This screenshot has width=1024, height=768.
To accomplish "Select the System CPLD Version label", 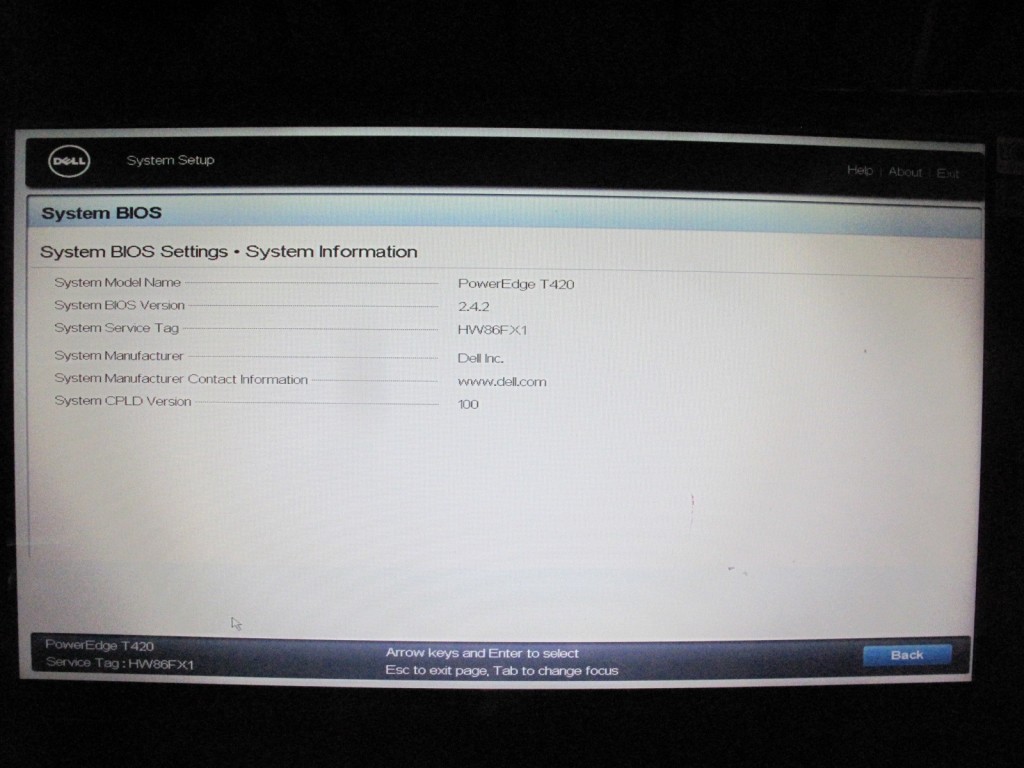I will click(122, 402).
